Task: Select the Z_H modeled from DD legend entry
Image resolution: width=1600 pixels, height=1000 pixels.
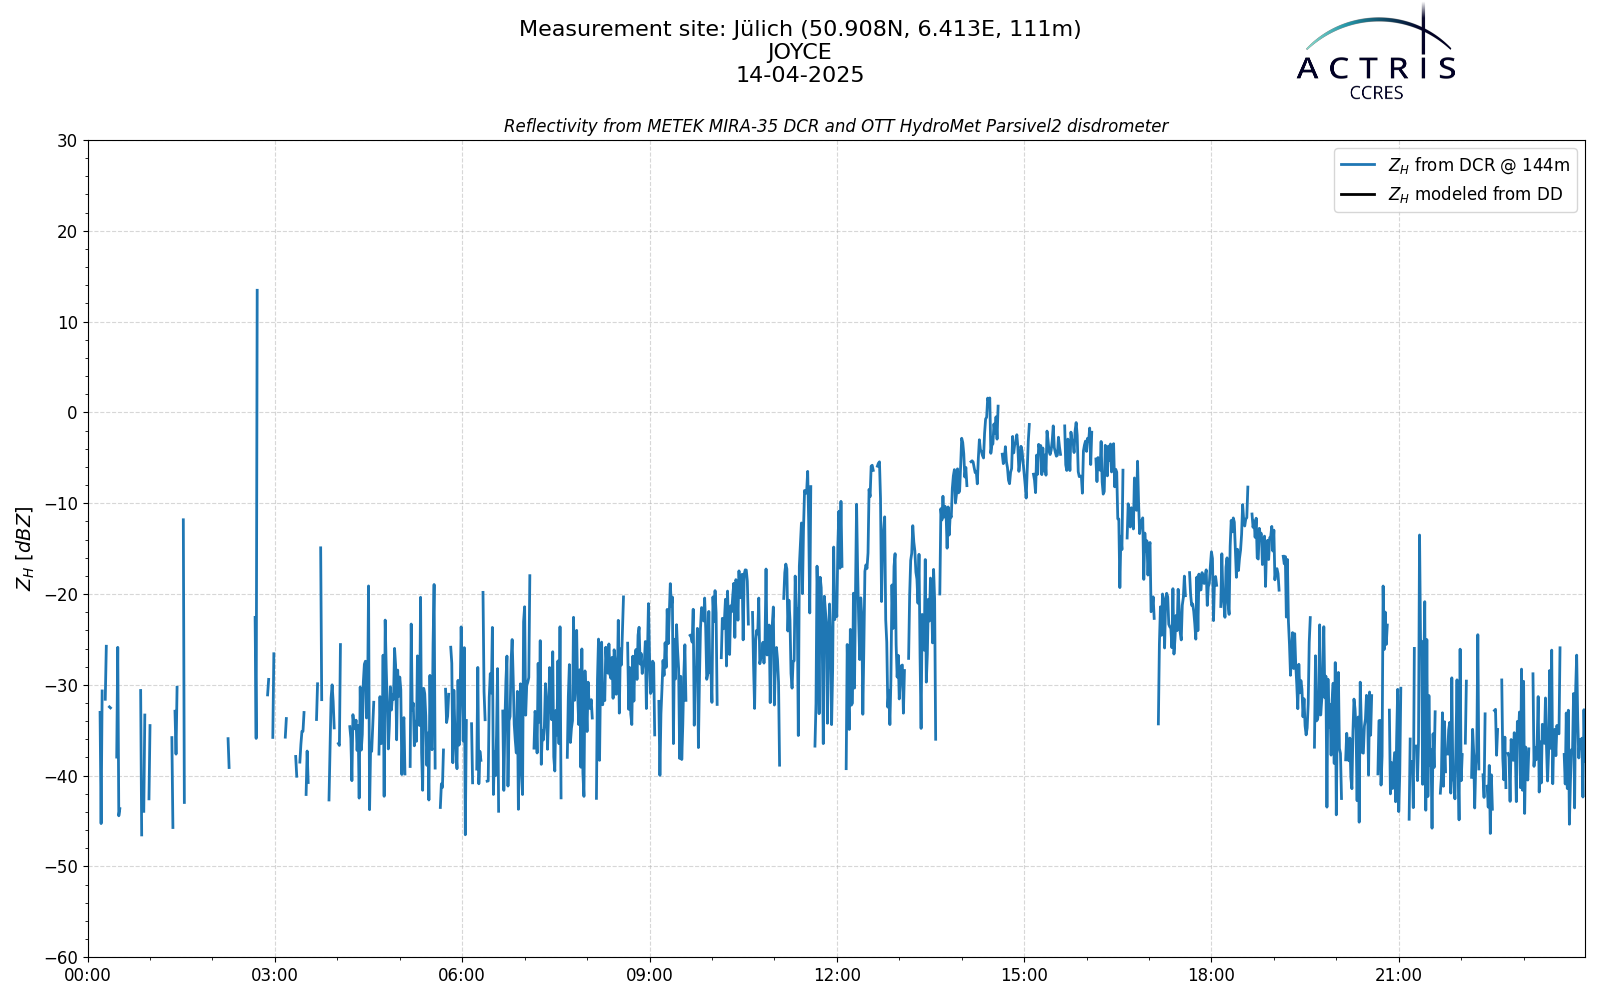Action: click(1451, 194)
